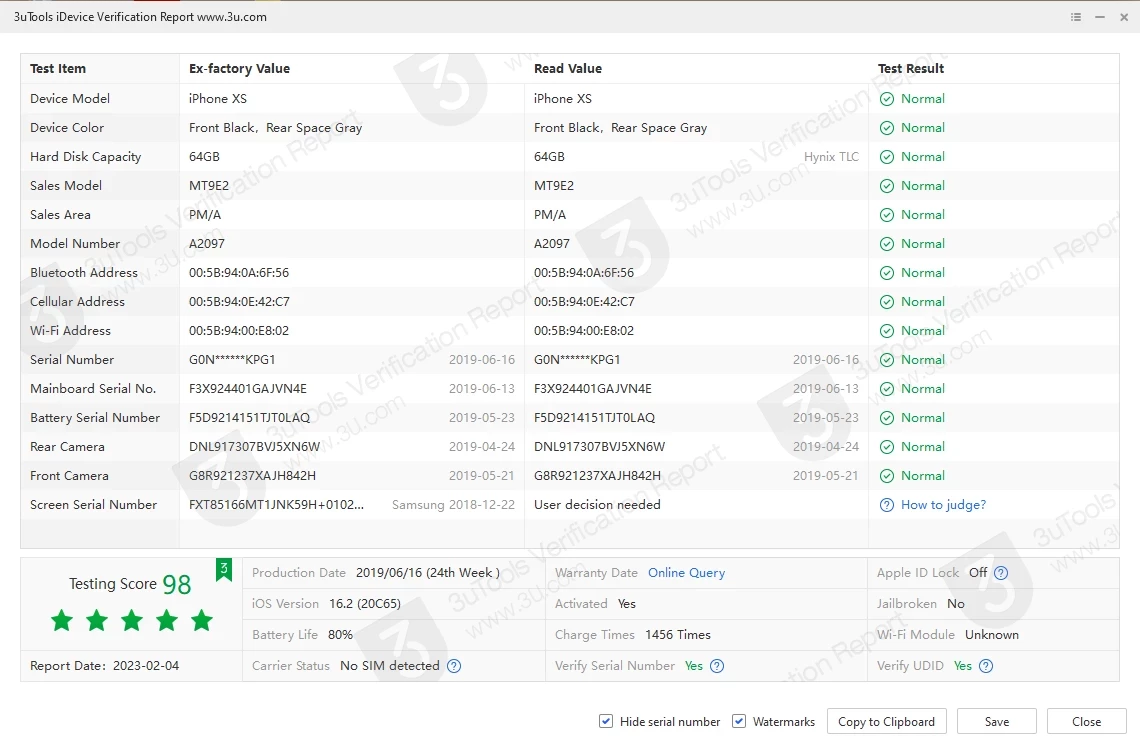1140x750 pixels.
Task: Click the Close button at the bottom
Action: (1086, 722)
